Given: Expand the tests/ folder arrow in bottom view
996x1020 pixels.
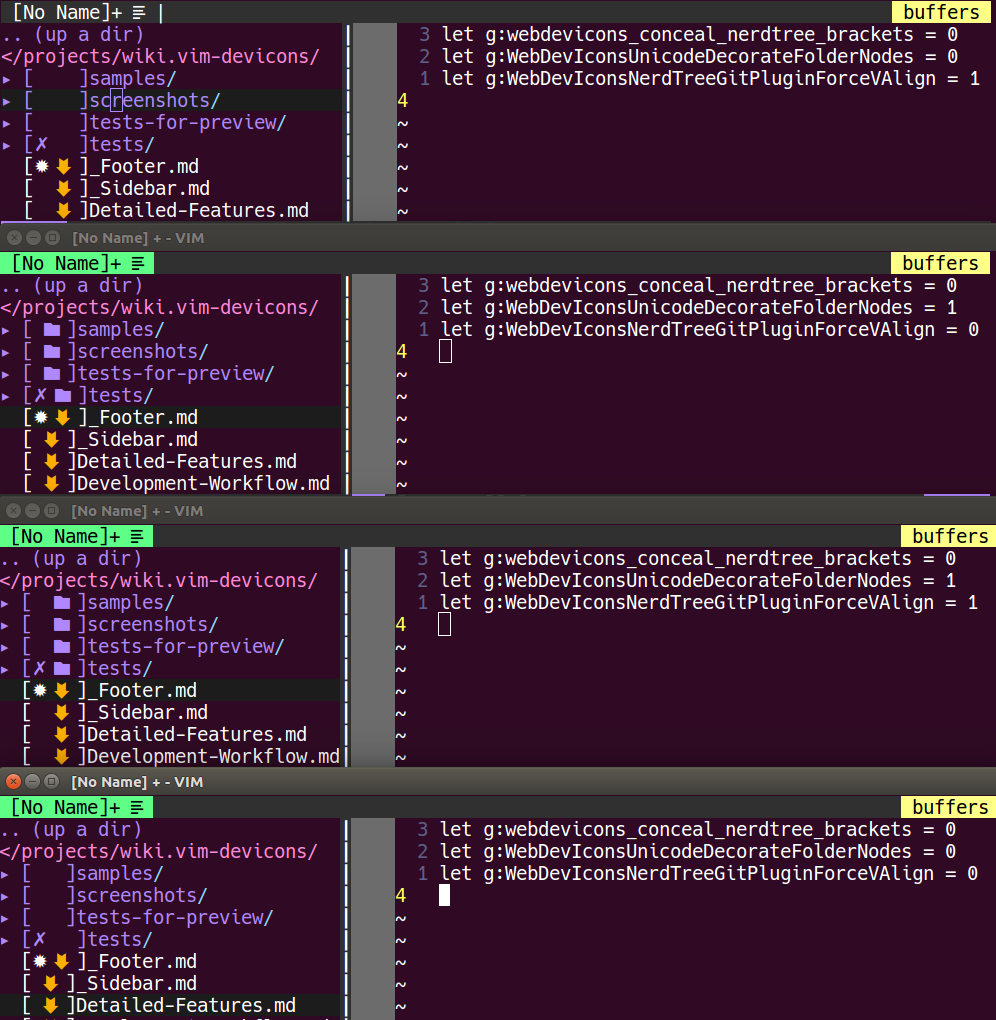Looking at the screenshot, I should point(5,940).
